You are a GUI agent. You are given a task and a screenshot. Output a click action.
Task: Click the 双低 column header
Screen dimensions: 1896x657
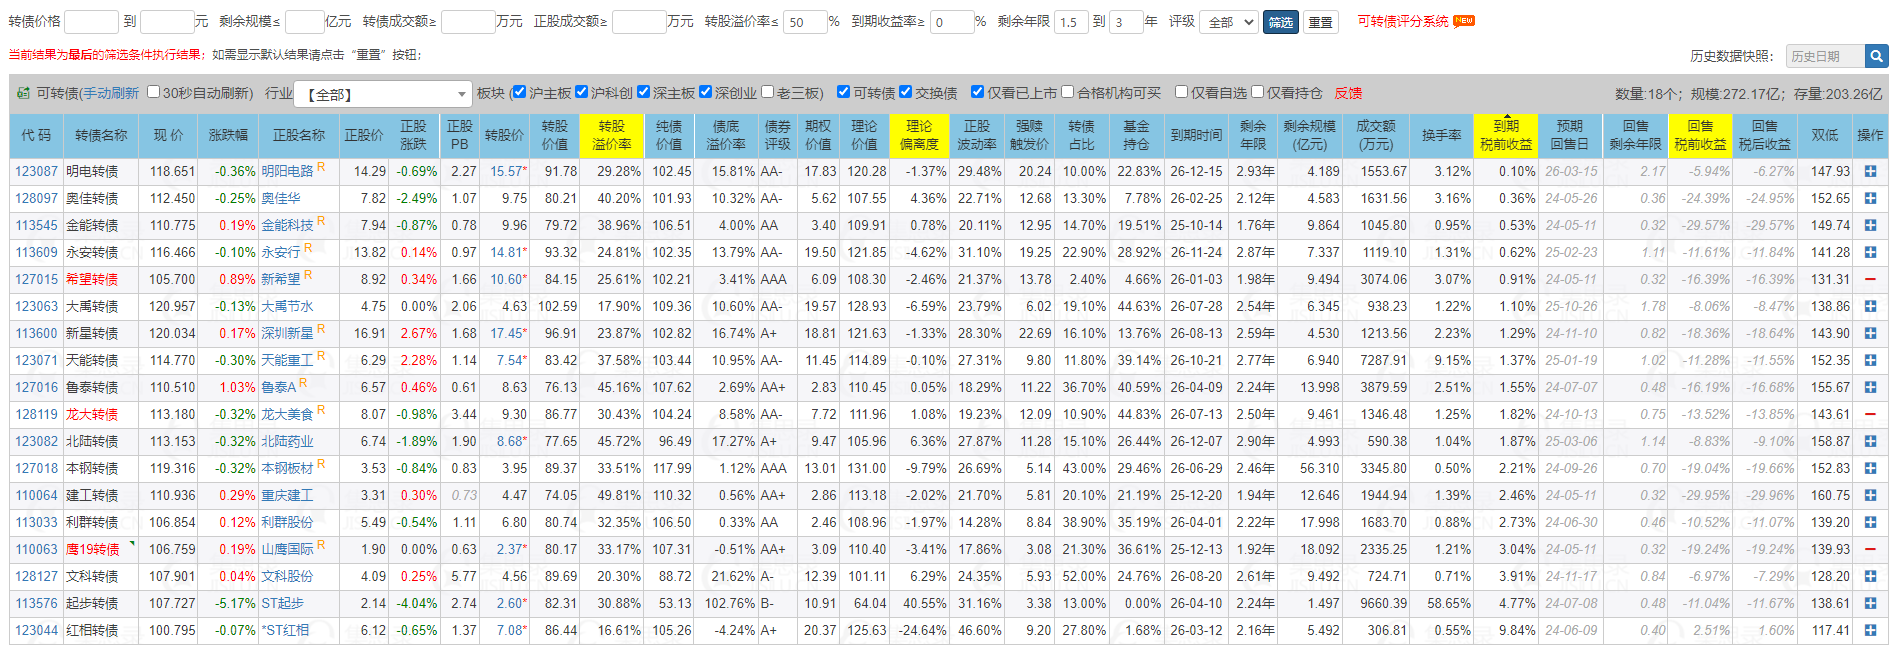click(x=1824, y=135)
